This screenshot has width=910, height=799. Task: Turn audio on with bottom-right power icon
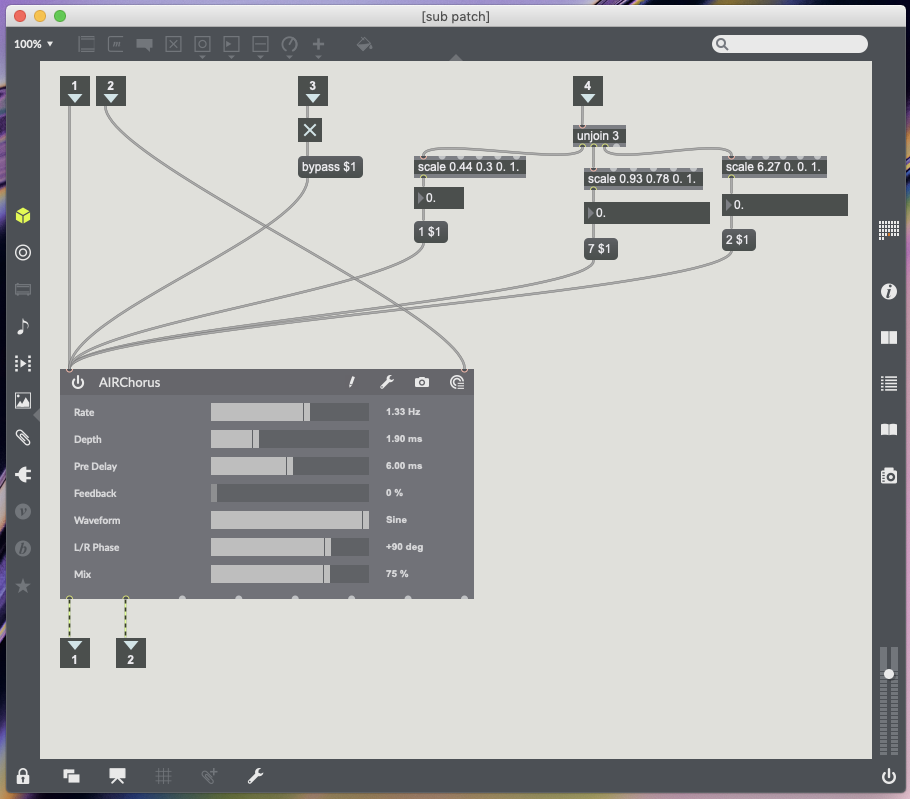[x=888, y=775]
